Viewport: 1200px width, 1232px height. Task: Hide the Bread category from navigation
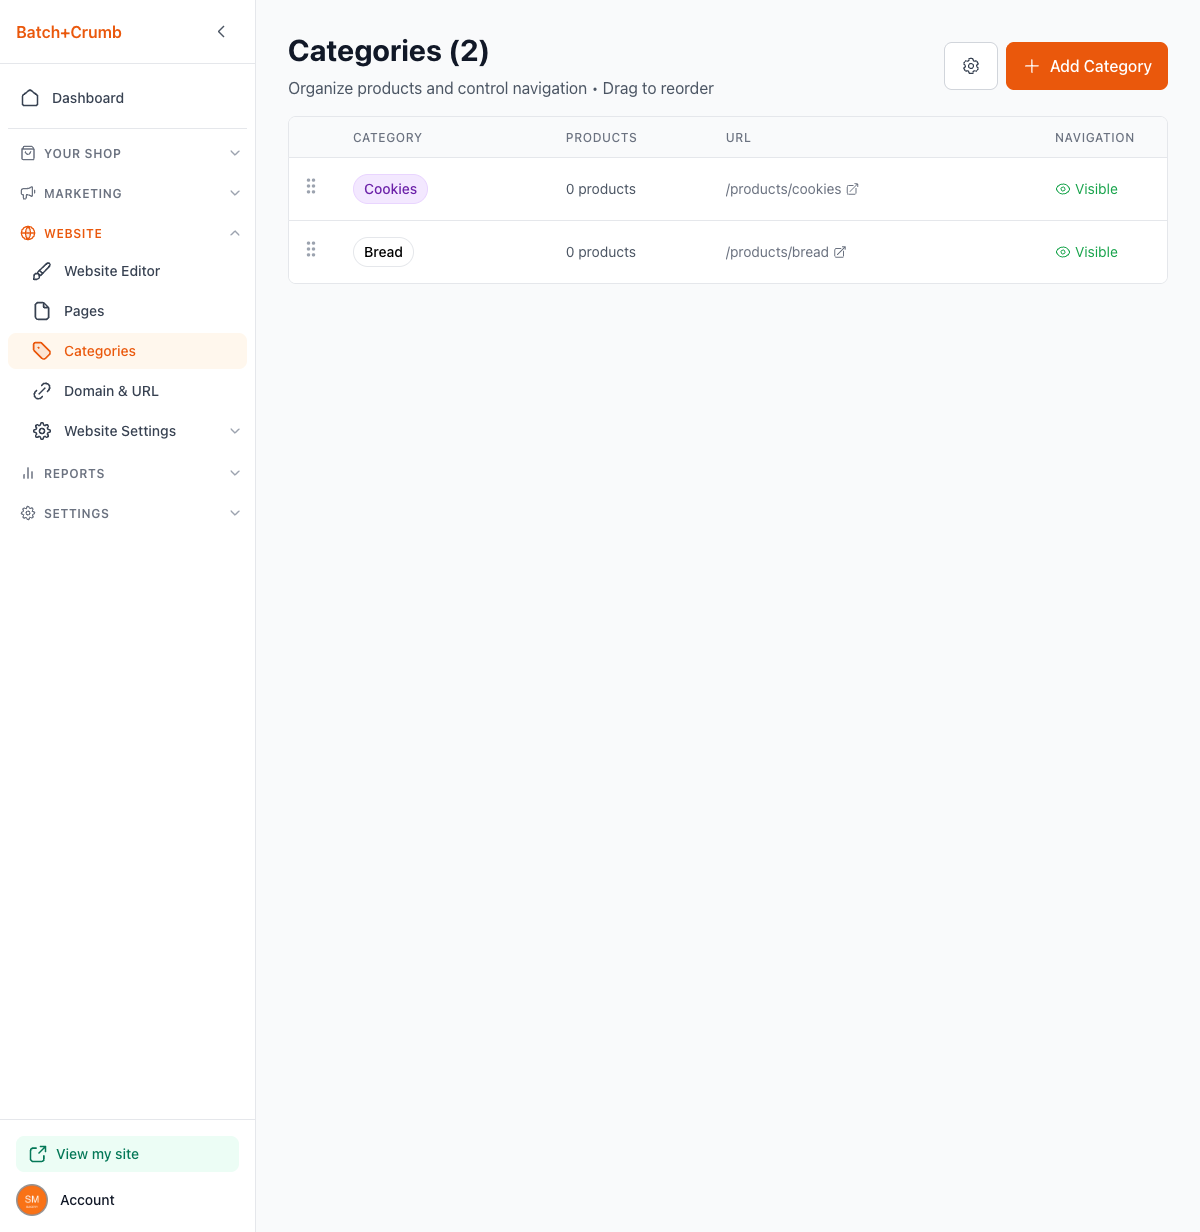[x=1087, y=251]
